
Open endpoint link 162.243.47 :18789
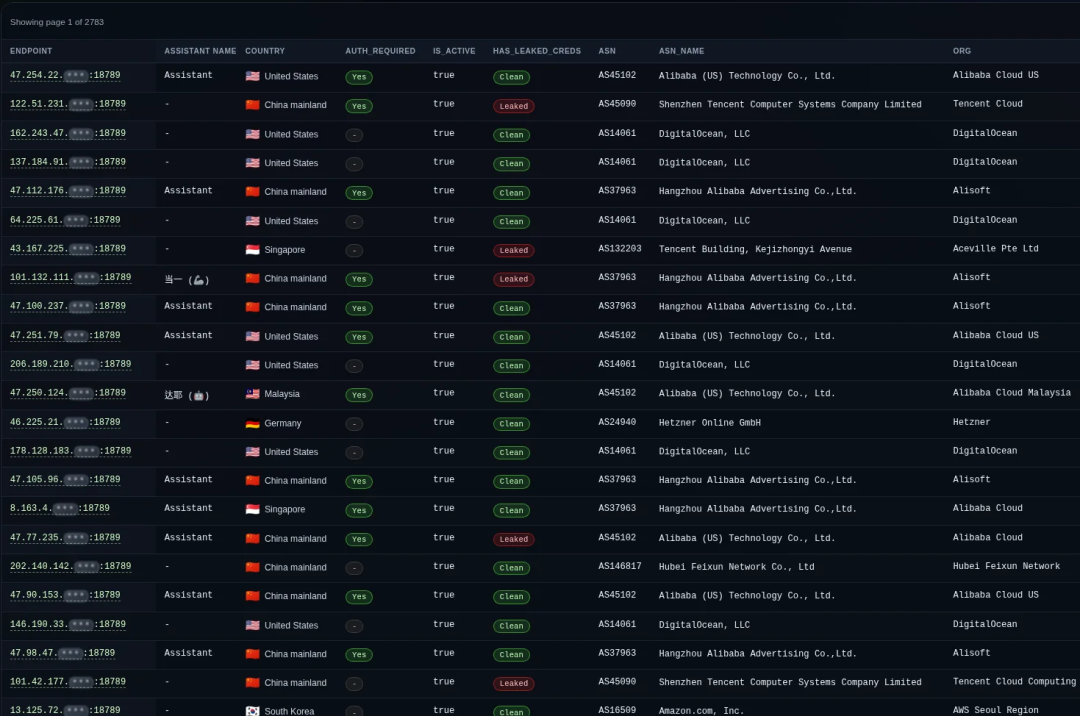pos(68,133)
